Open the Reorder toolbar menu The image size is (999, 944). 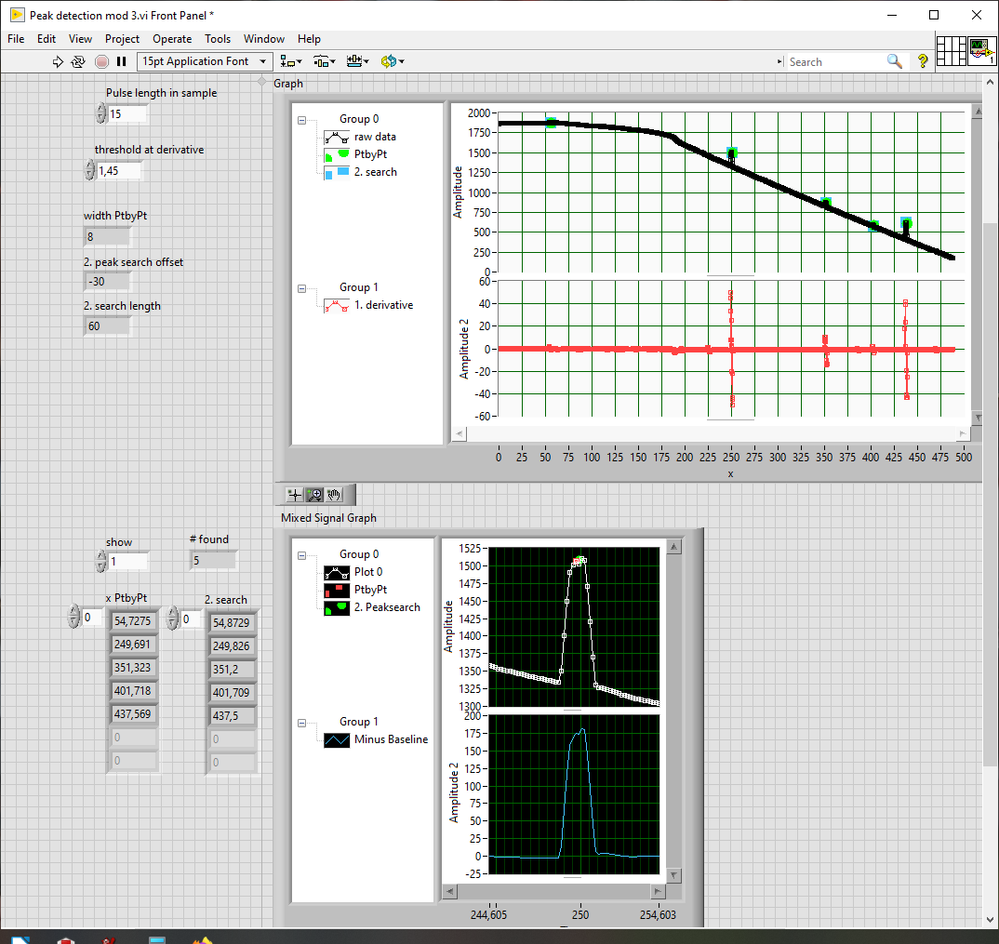pos(392,62)
